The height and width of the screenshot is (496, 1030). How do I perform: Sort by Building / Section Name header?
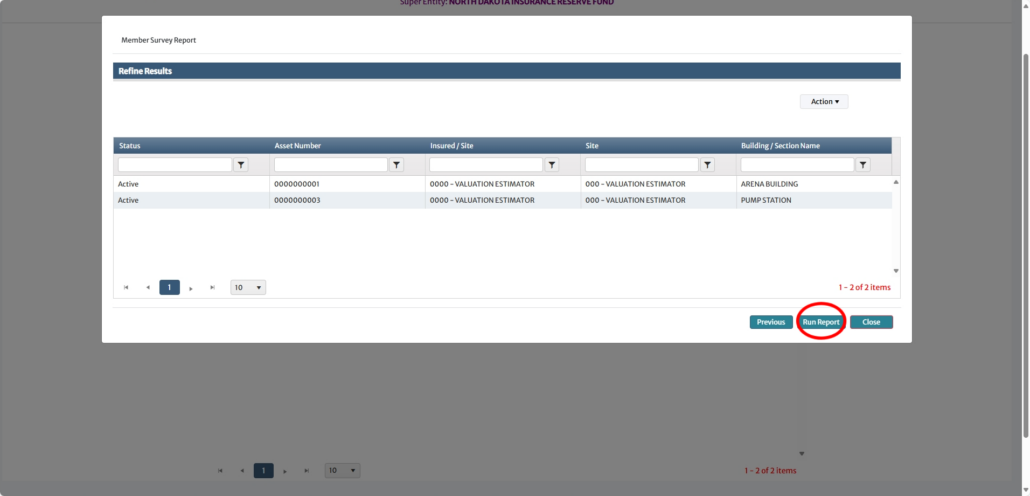pos(780,146)
